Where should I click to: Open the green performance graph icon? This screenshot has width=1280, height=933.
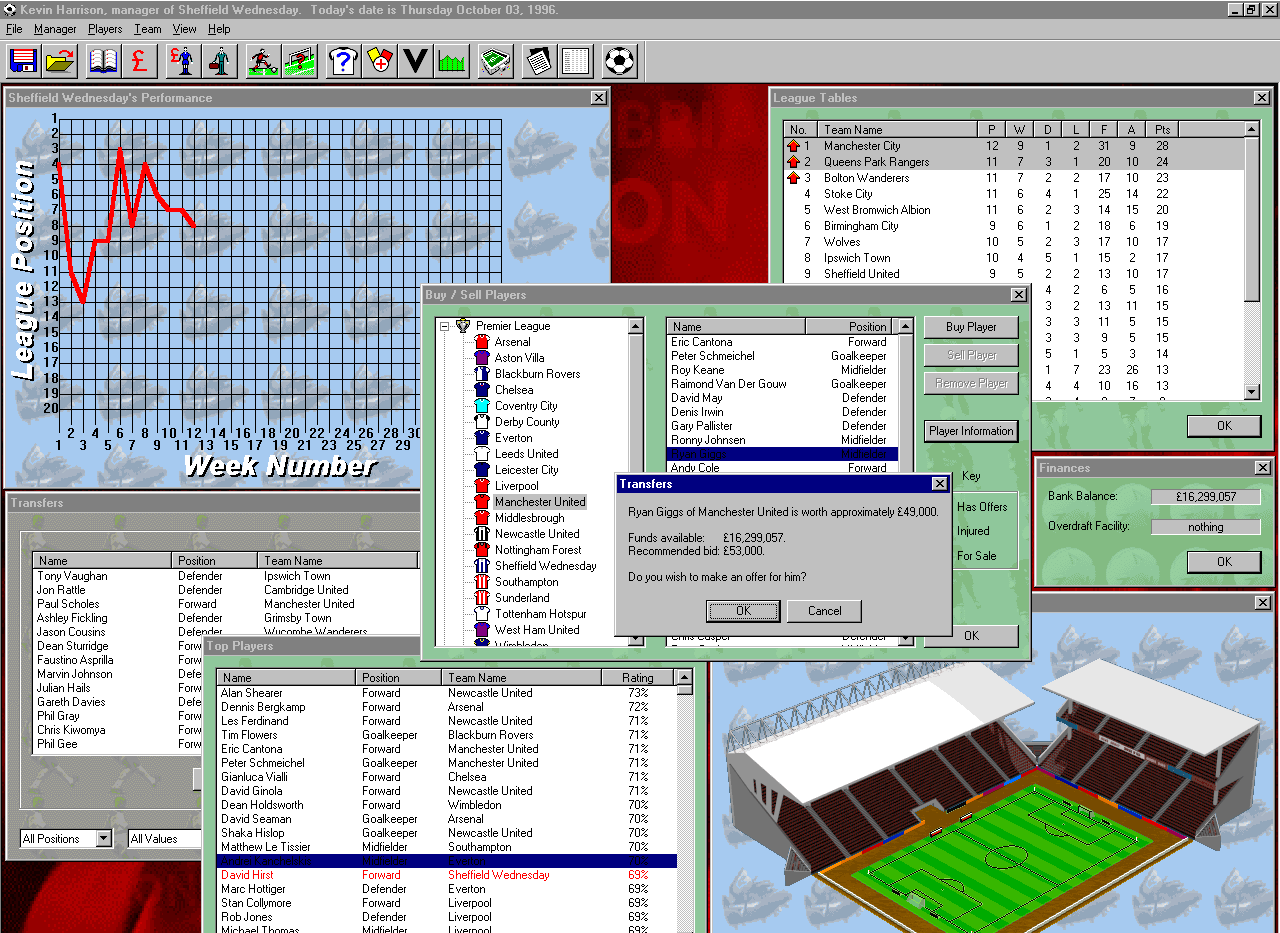pos(452,61)
